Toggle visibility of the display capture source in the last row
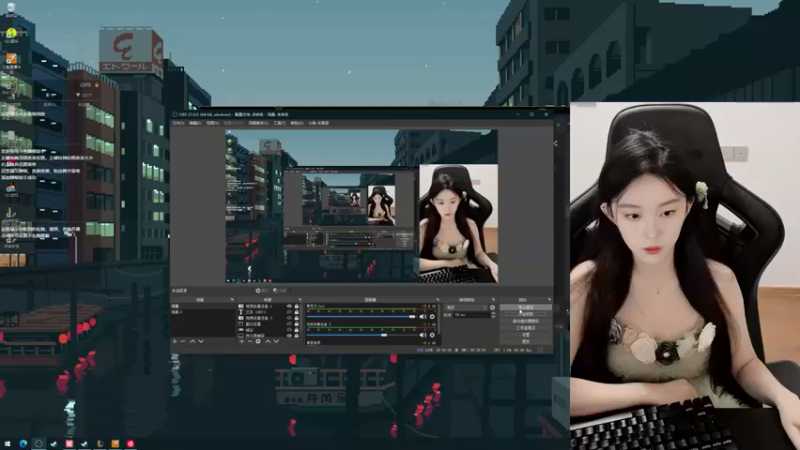Viewport: 800px width, 450px height. pos(289,336)
